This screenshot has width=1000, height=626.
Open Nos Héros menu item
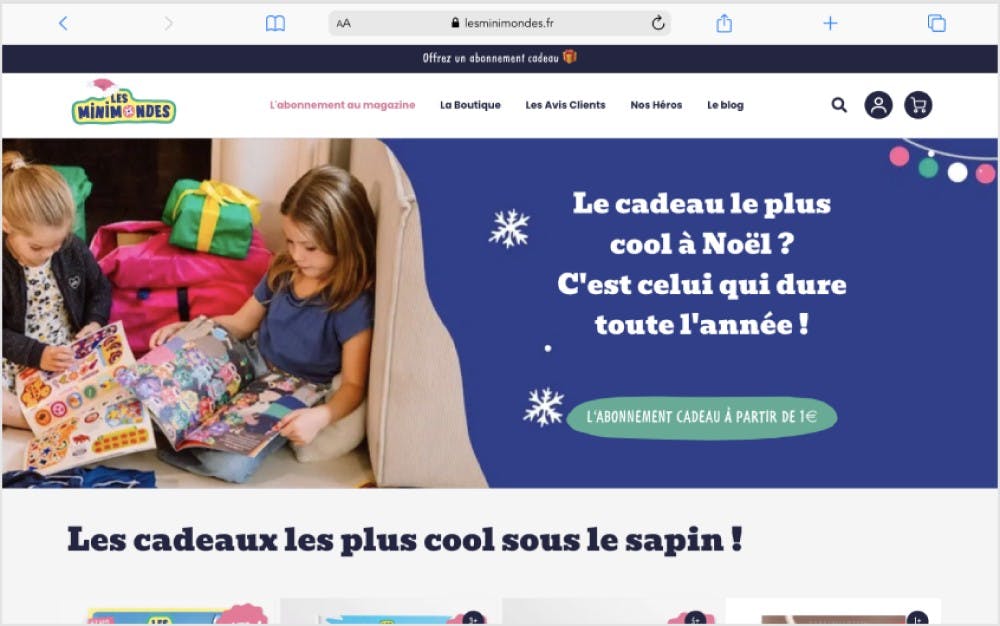pyautogui.click(x=656, y=105)
